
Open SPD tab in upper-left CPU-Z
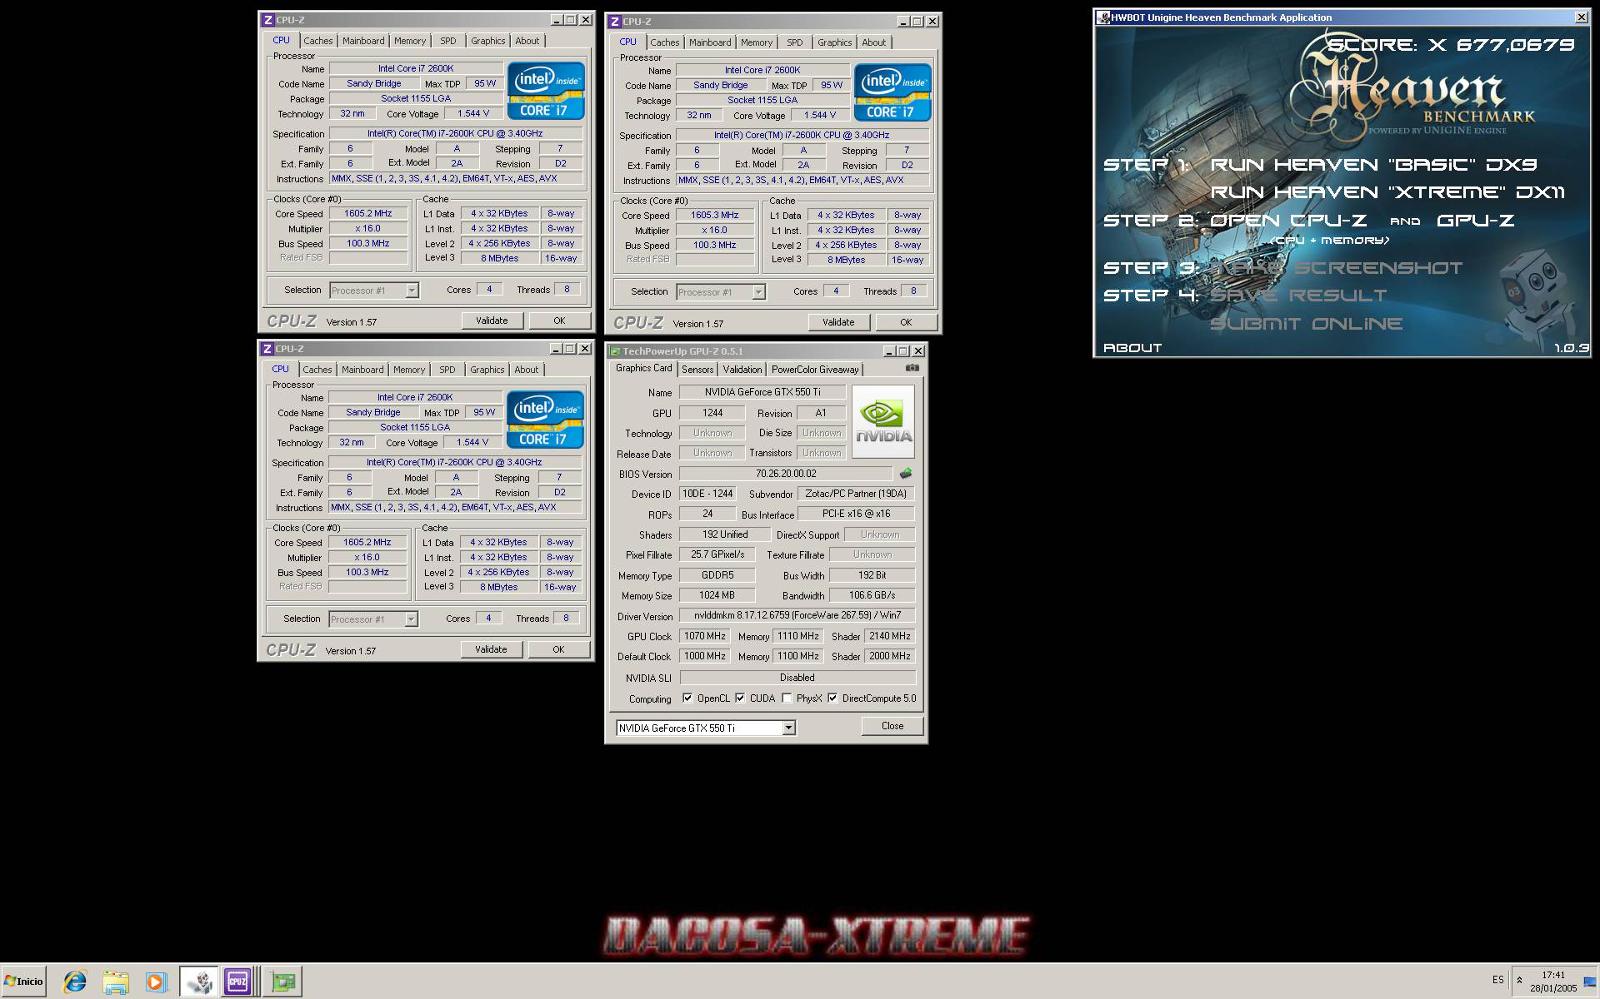click(x=448, y=41)
